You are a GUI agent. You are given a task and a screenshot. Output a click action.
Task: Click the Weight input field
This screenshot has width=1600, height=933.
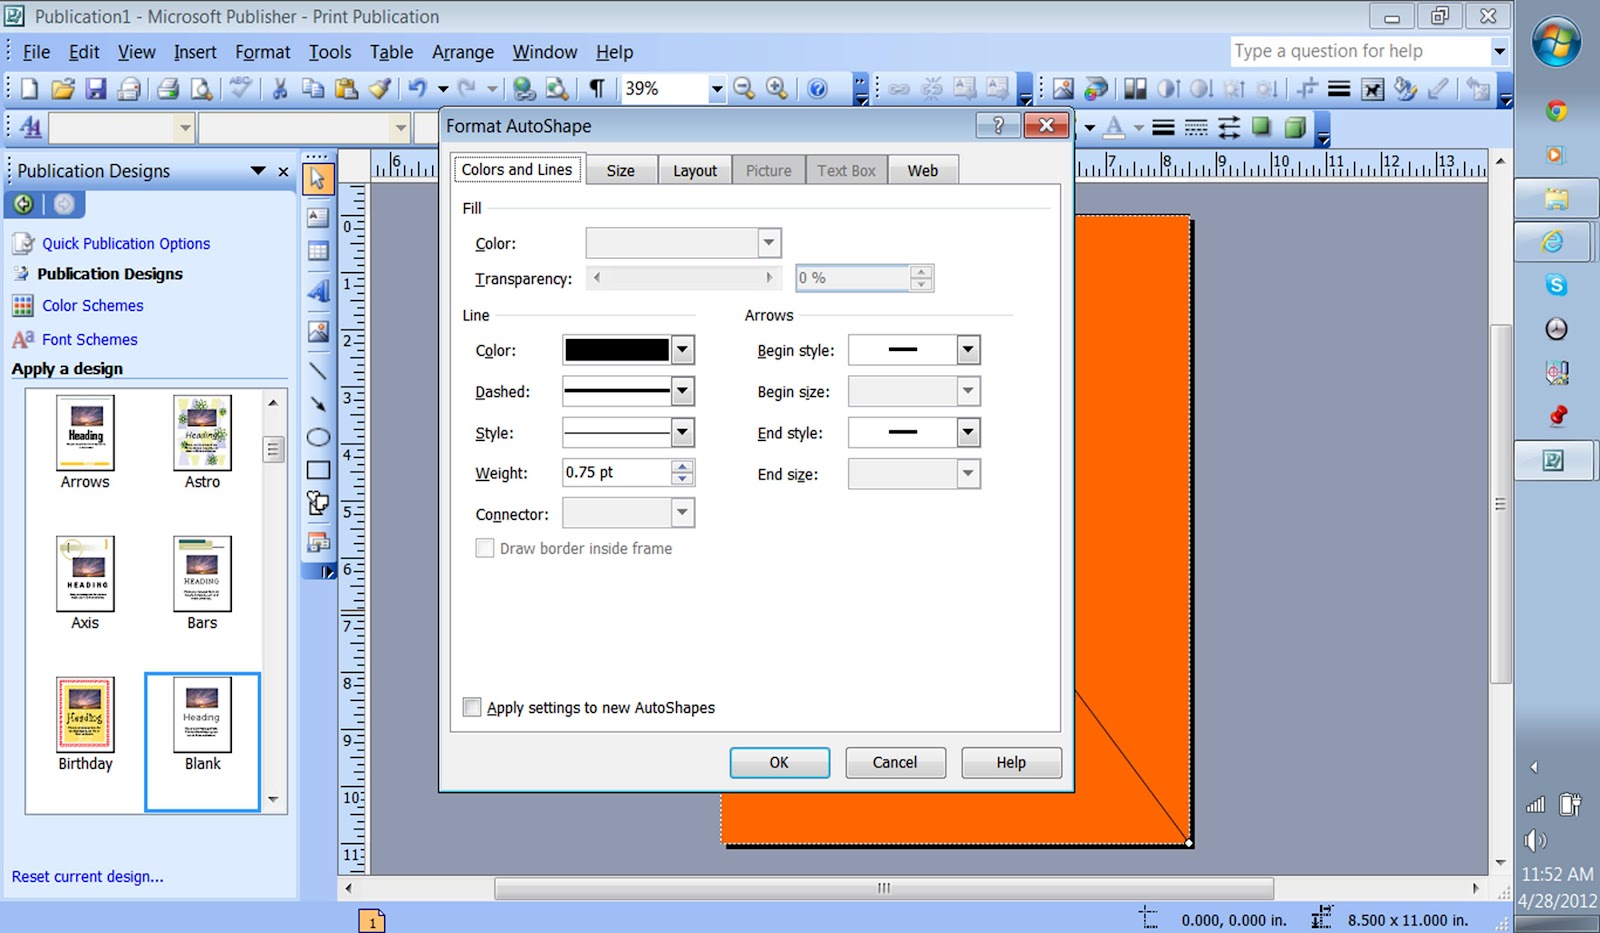[618, 472]
